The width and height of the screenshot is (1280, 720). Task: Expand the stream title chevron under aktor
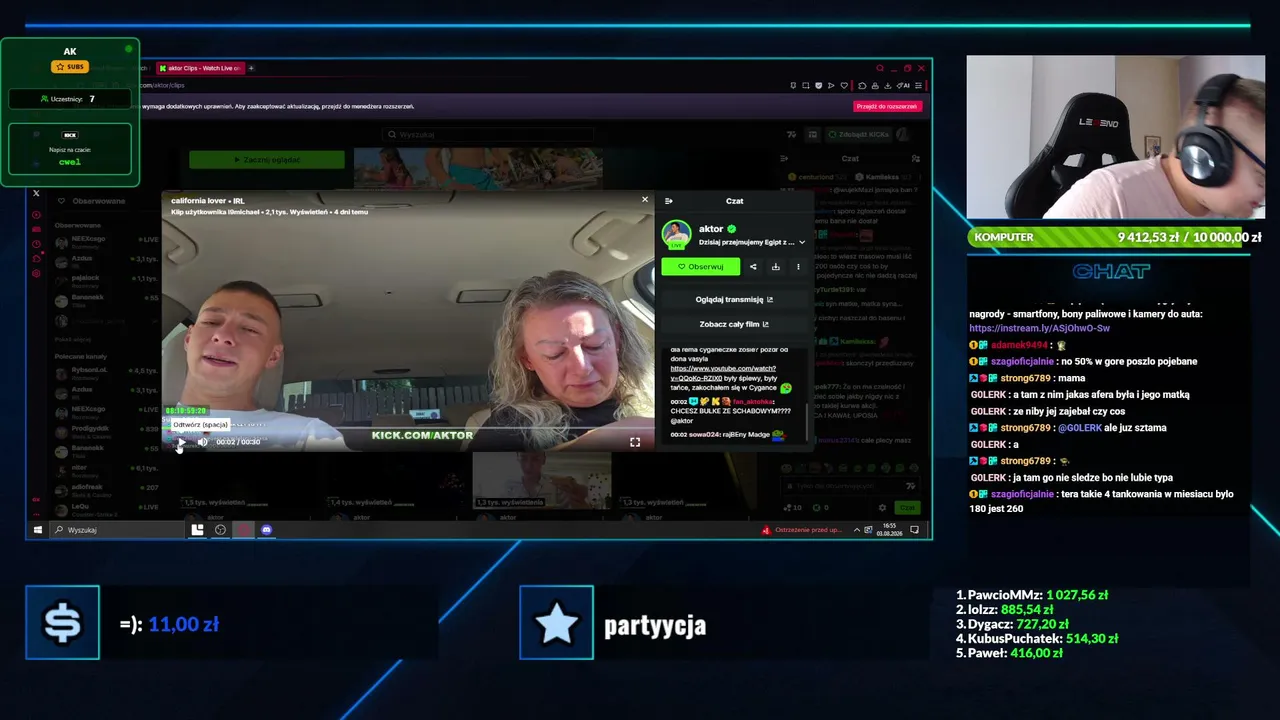(801, 242)
